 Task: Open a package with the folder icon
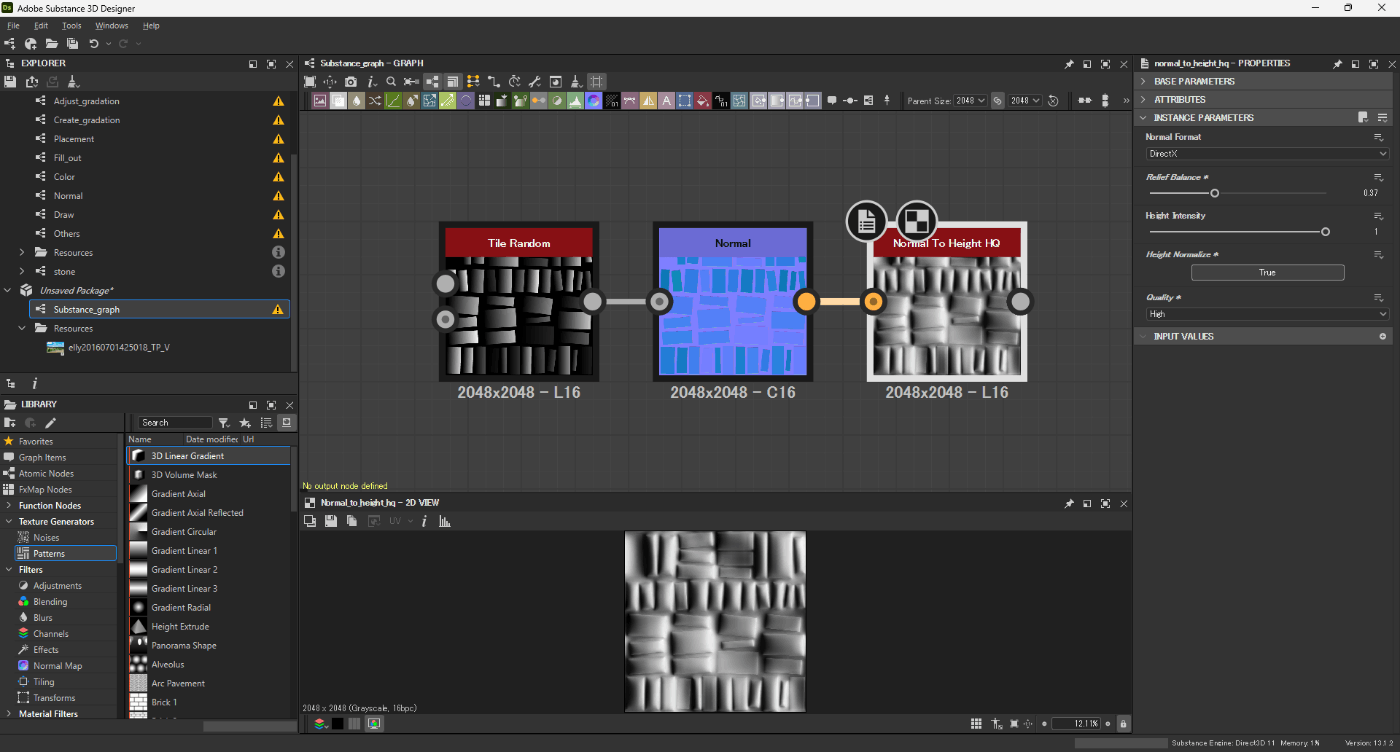(51, 44)
